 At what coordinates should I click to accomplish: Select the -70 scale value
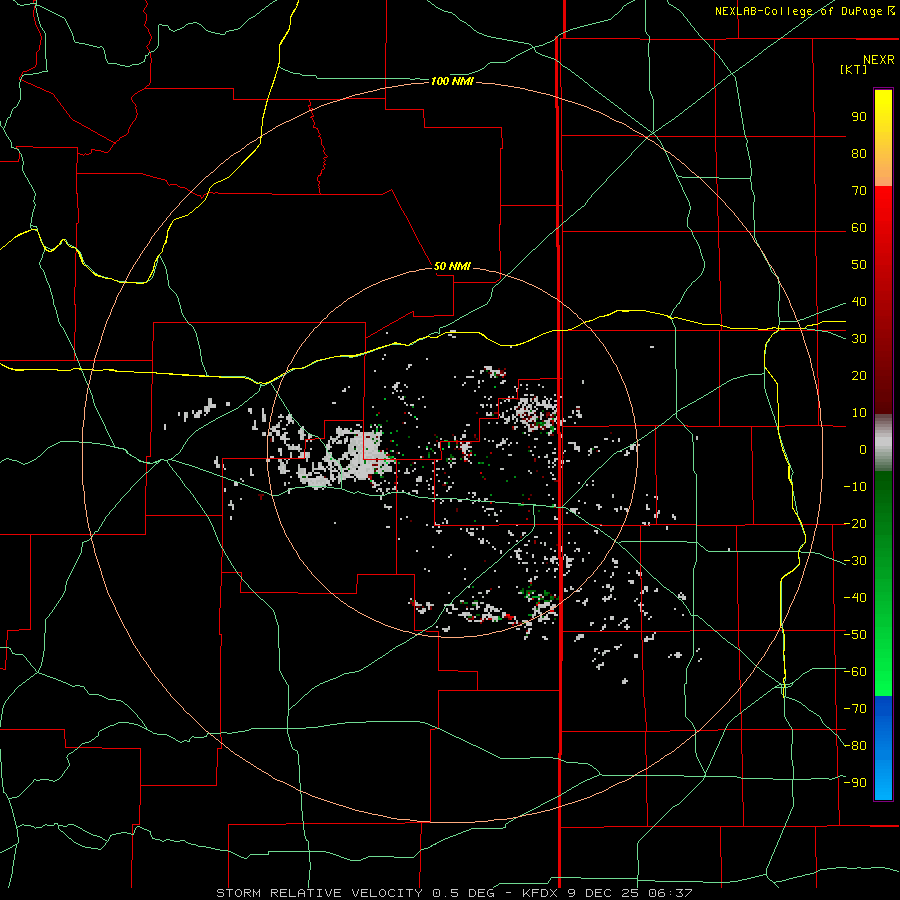click(x=855, y=709)
